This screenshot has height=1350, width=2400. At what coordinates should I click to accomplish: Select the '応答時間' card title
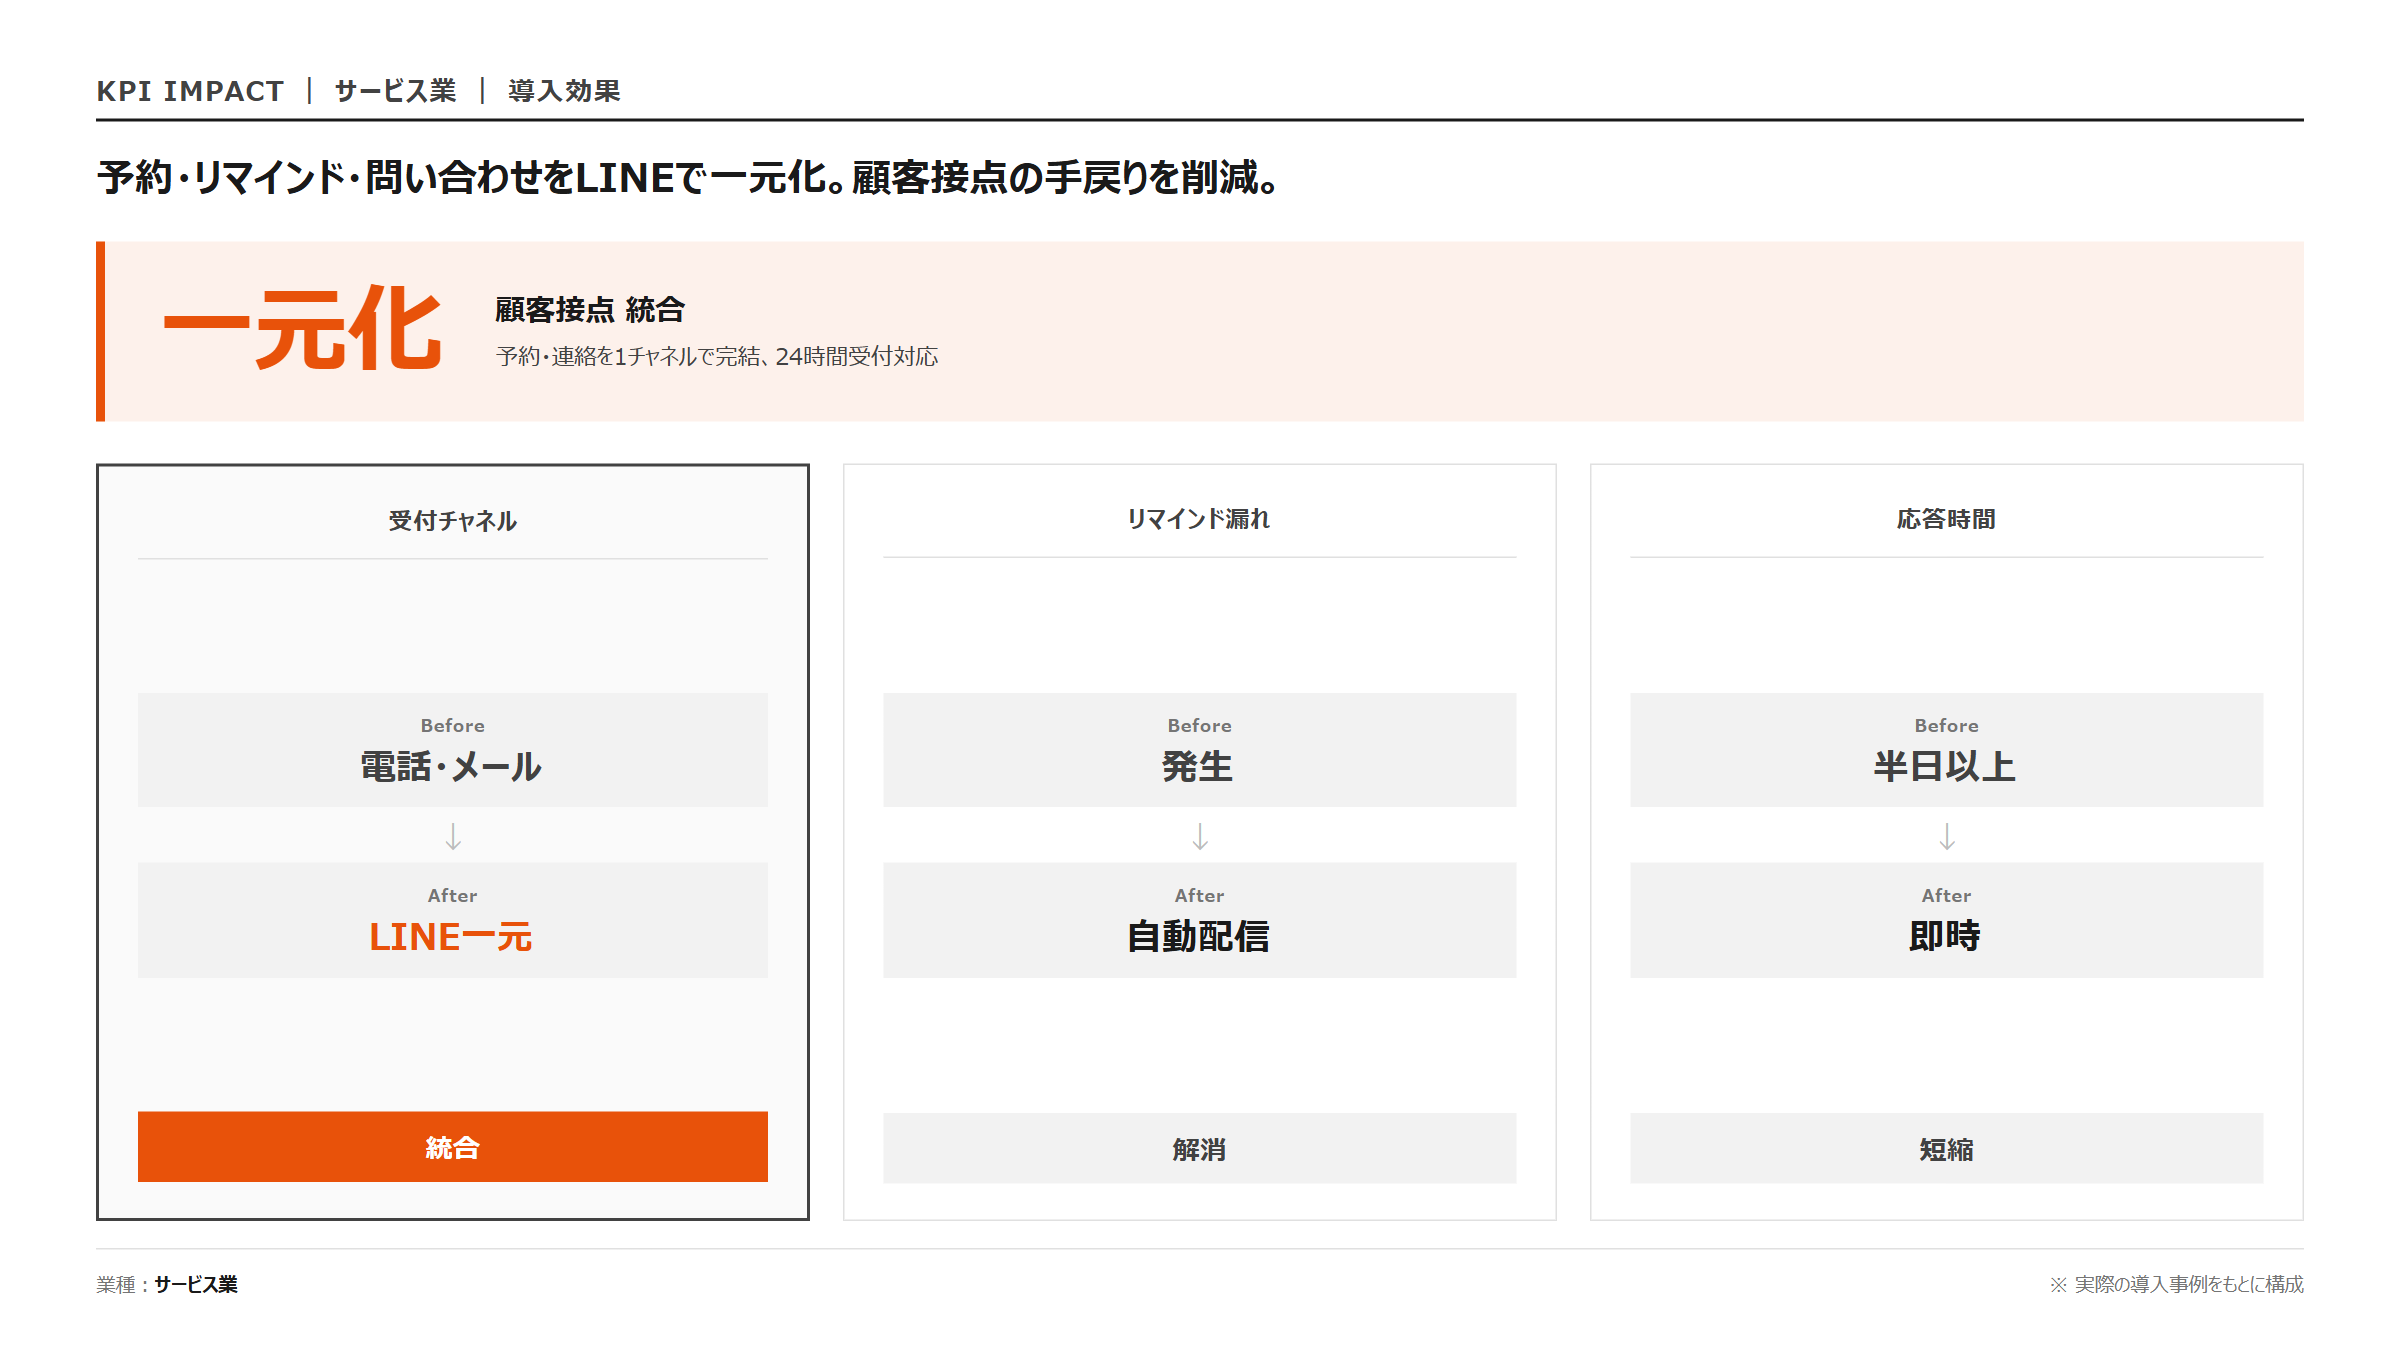pyautogui.click(x=1946, y=519)
